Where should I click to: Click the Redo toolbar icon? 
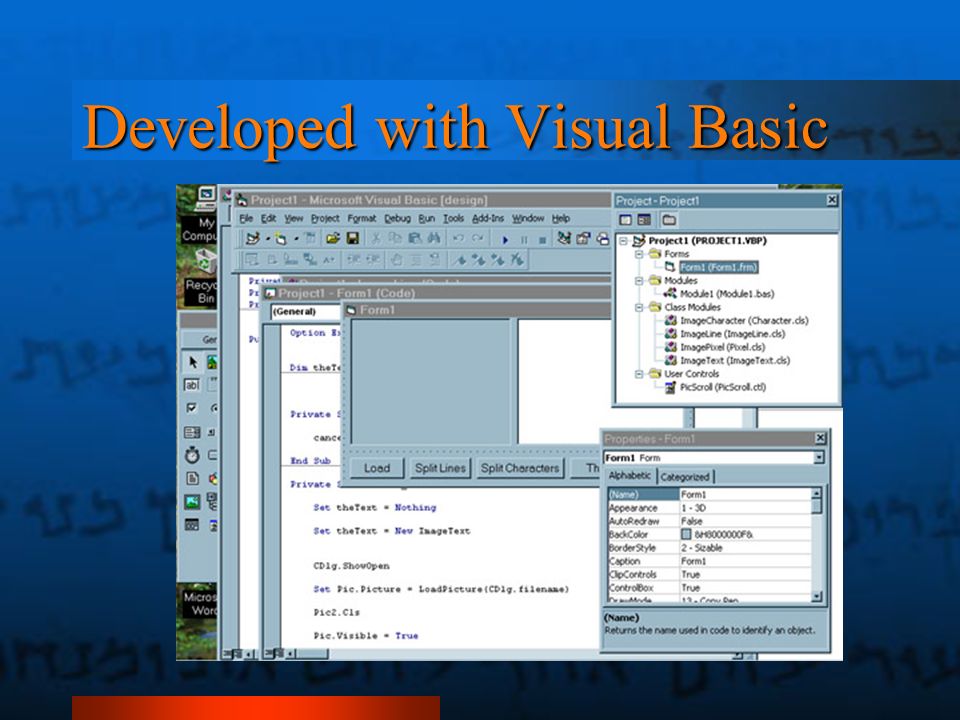(x=478, y=238)
